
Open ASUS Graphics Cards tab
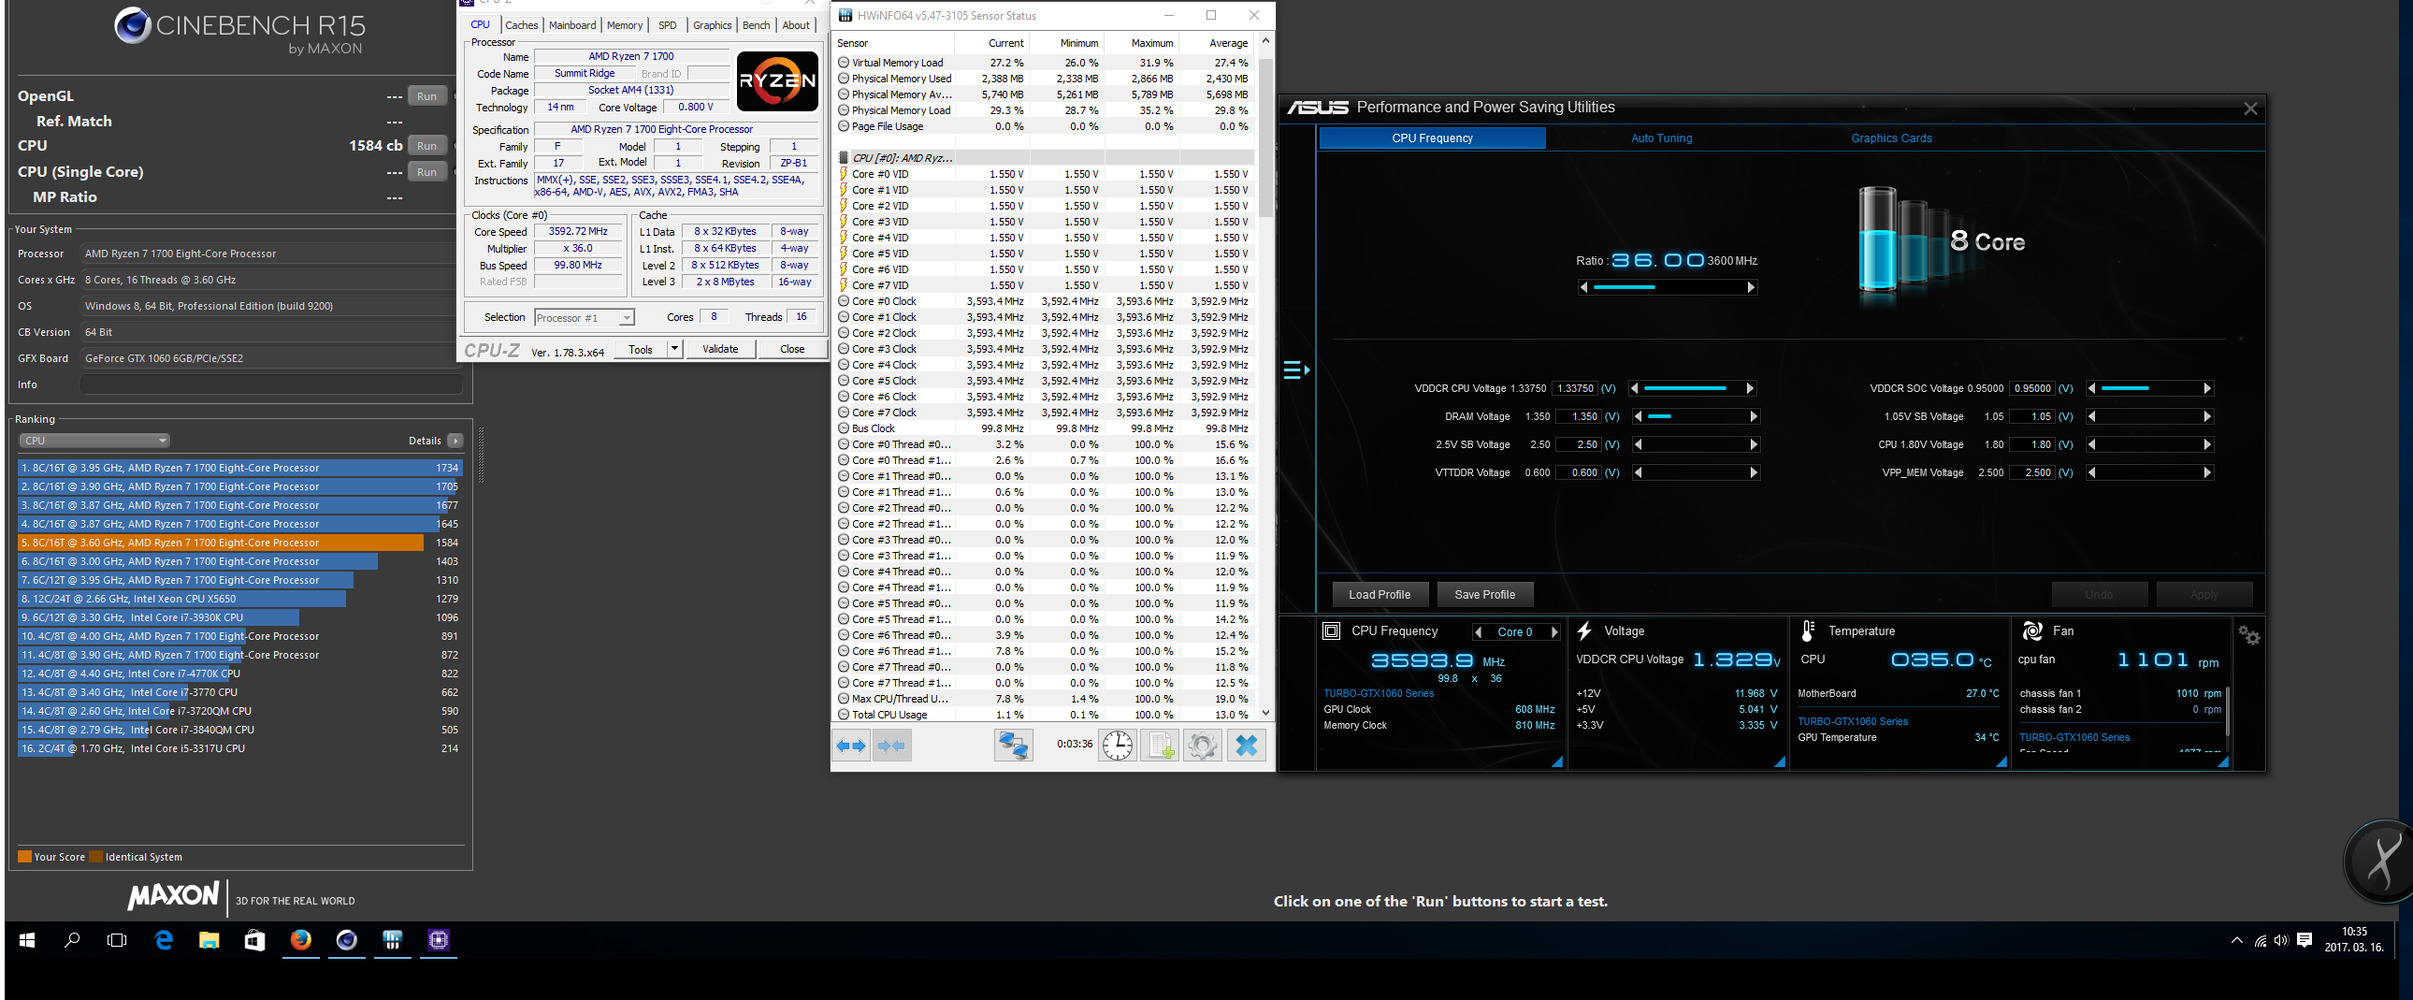click(x=1891, y=138)
